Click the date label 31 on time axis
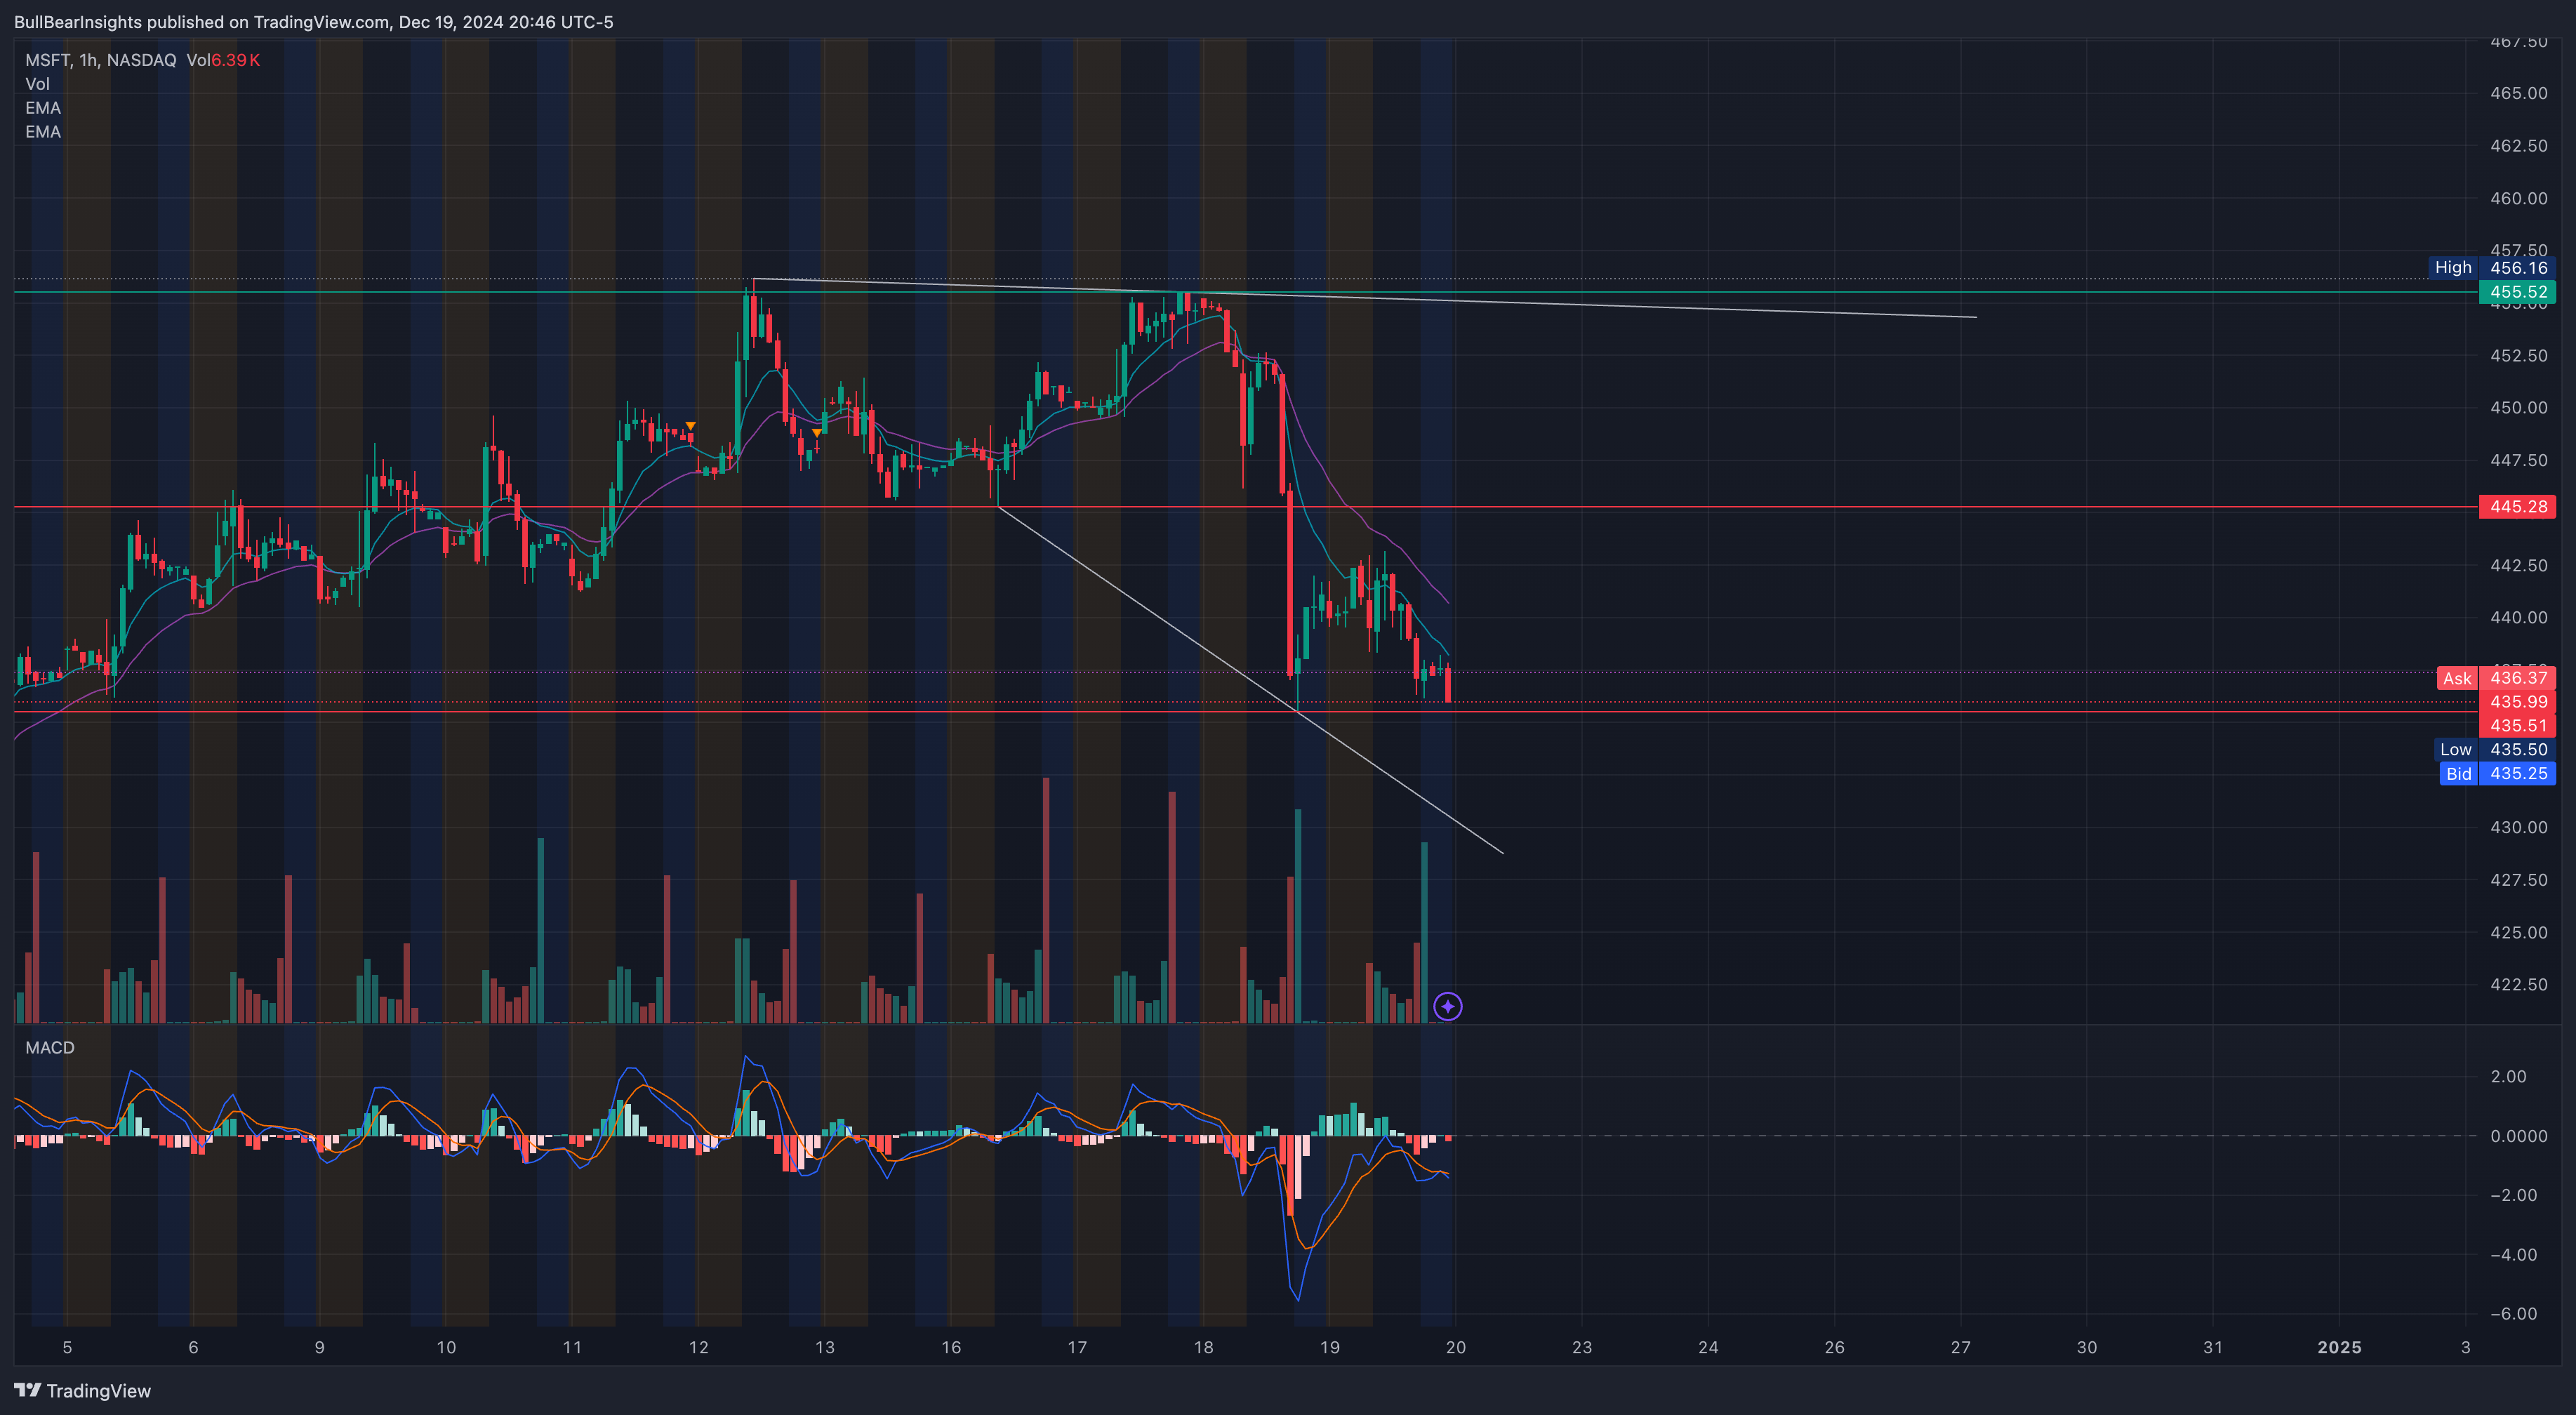2576x1415 pixels. (x=2213, y=1347)
